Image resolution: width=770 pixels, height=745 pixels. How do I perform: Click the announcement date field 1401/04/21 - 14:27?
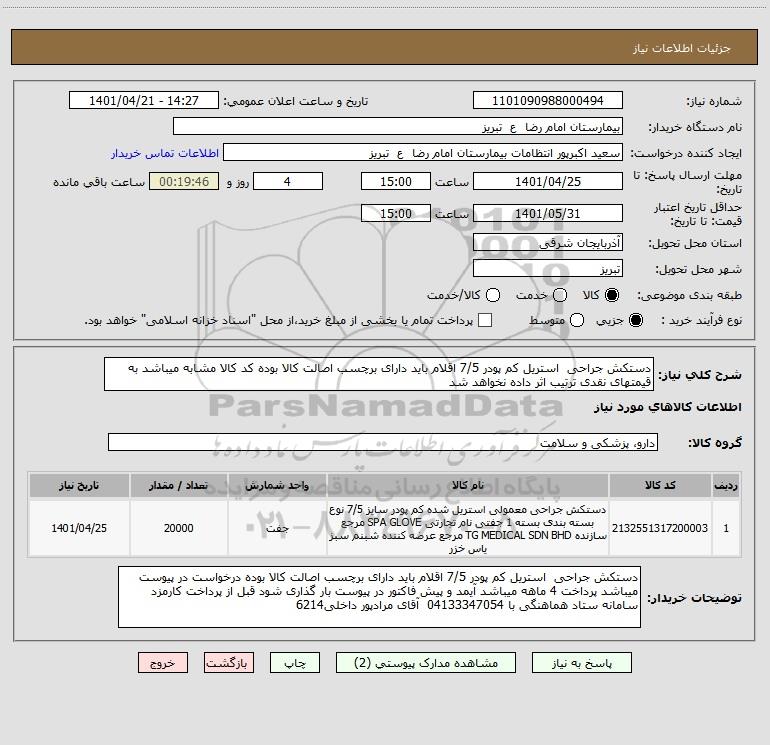click(x=144, y=100)
